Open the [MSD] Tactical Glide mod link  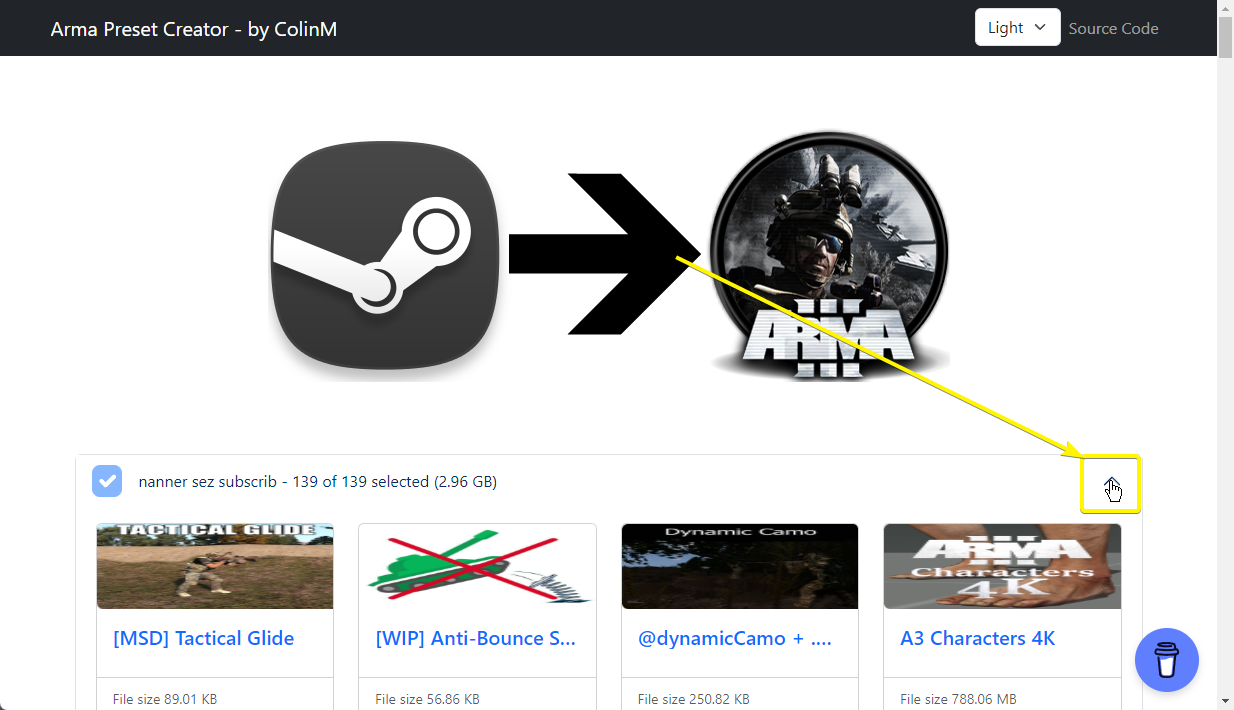(204, 638)
